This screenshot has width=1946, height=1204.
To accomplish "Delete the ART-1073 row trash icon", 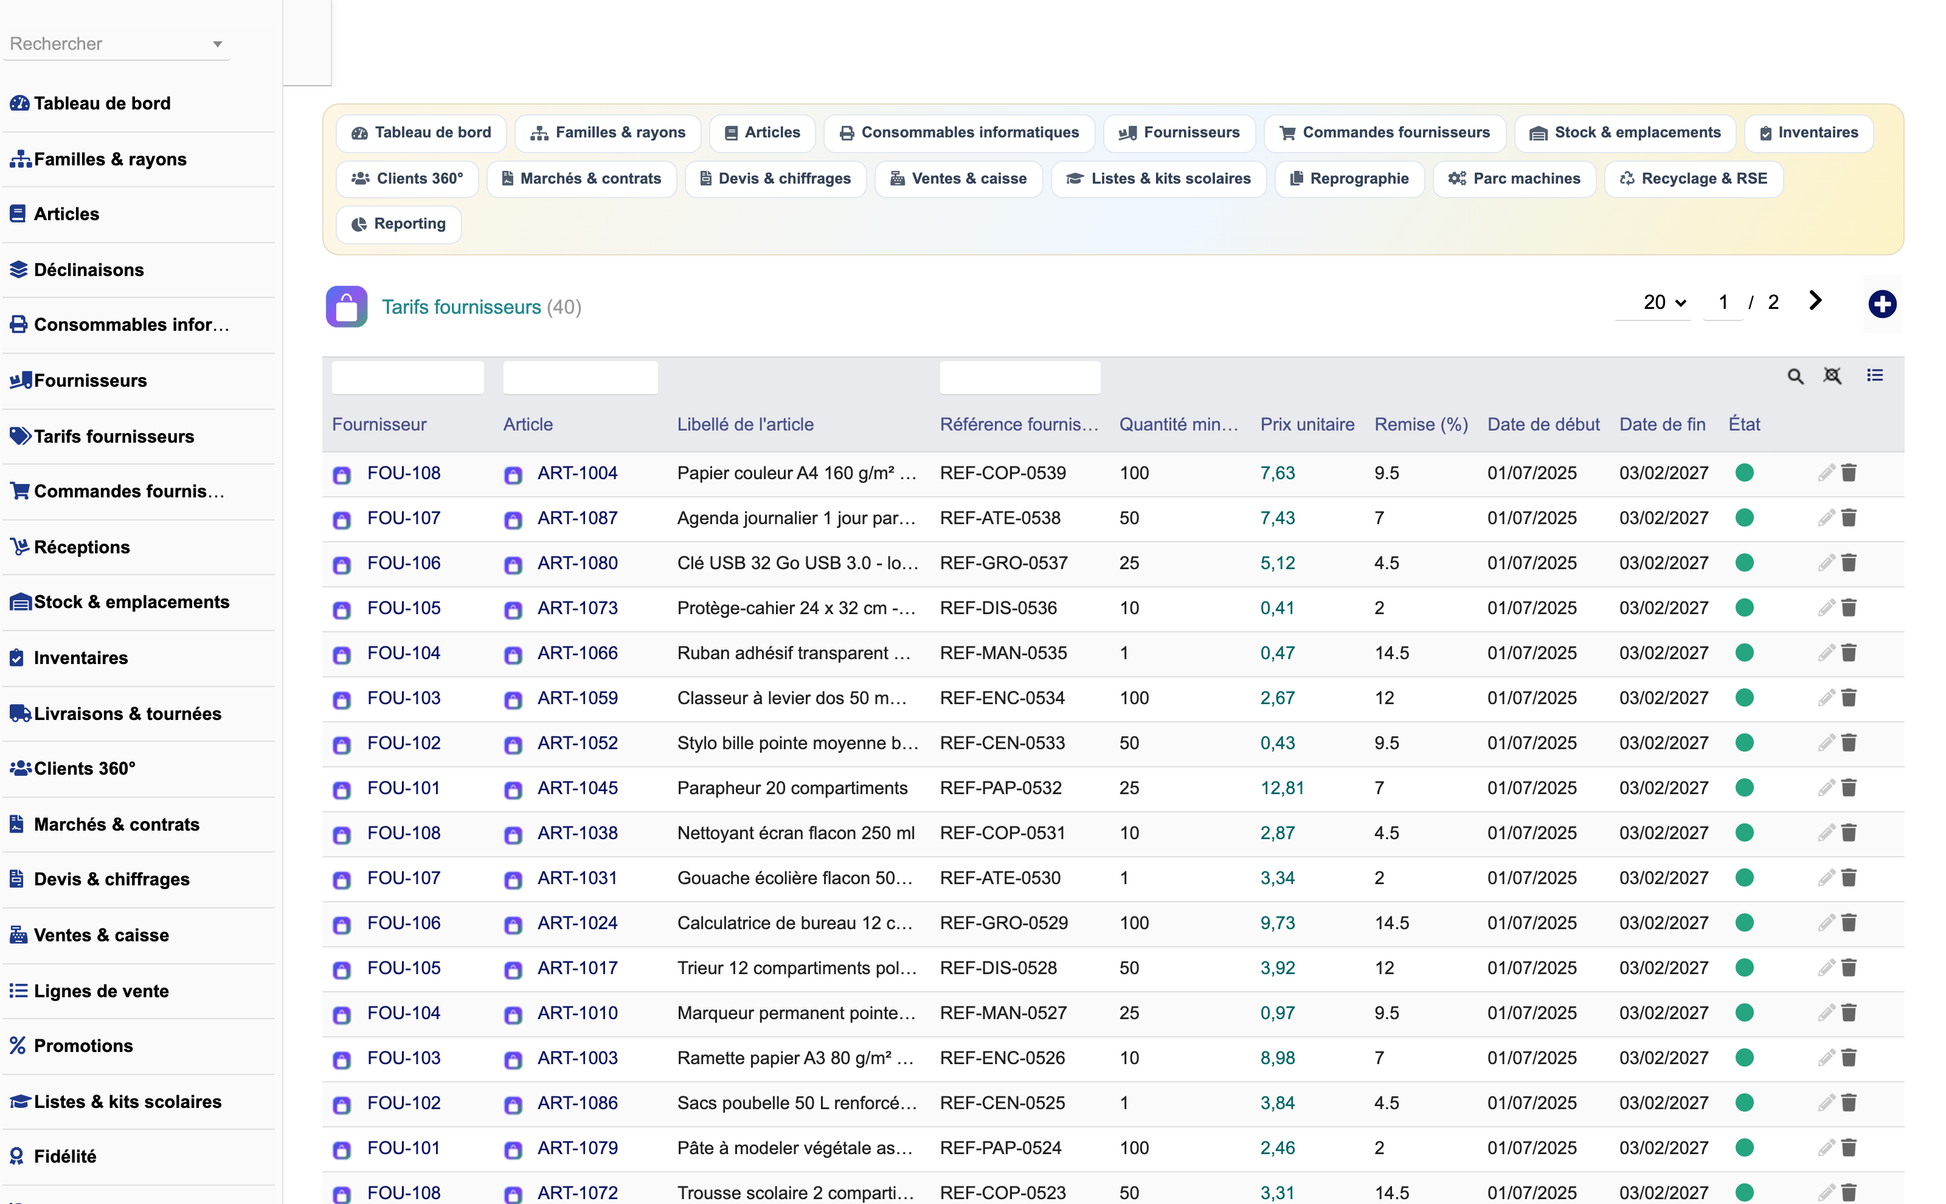I will click(1849, 608).
